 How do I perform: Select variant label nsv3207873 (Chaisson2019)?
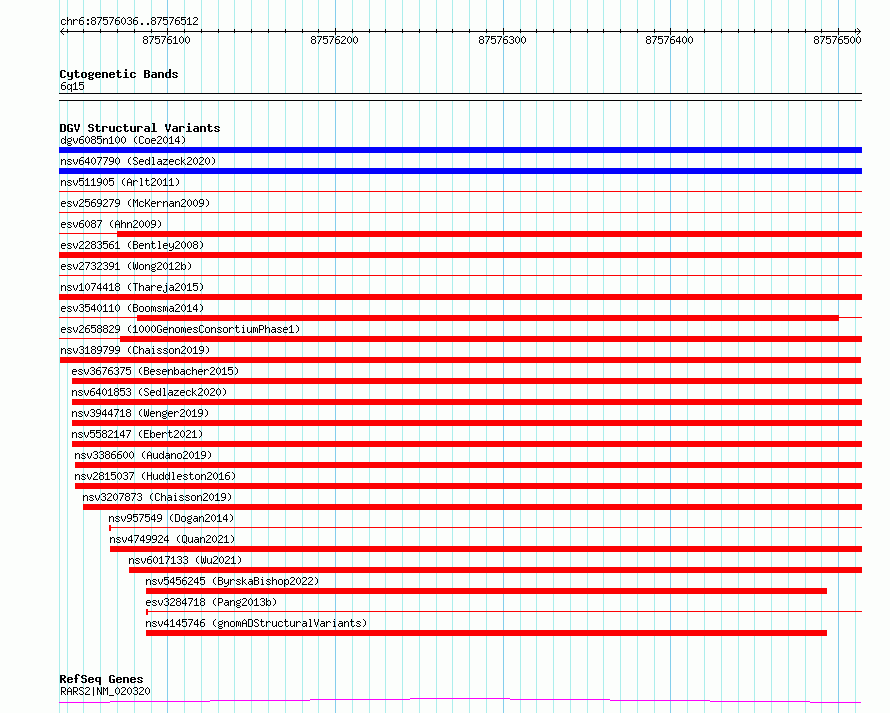click(157, 497)
